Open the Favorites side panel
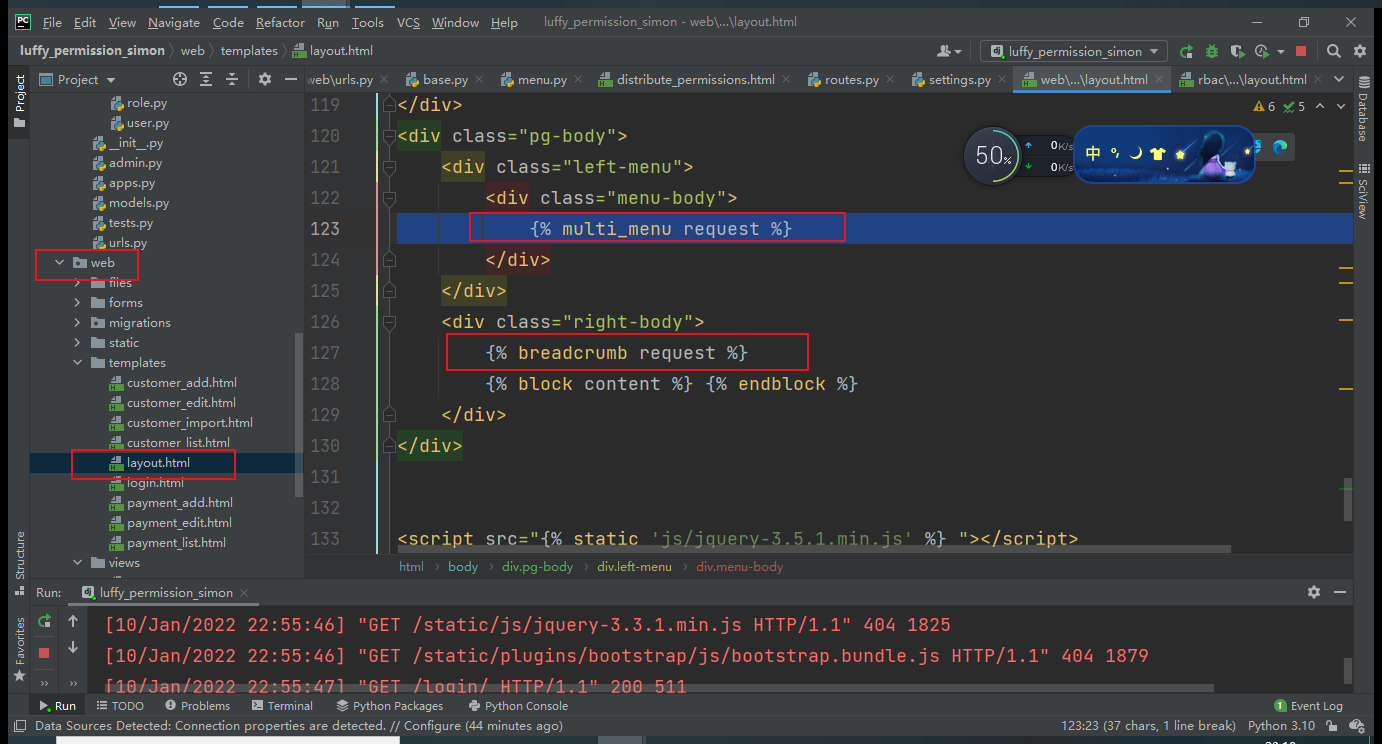 click(19, 650)
